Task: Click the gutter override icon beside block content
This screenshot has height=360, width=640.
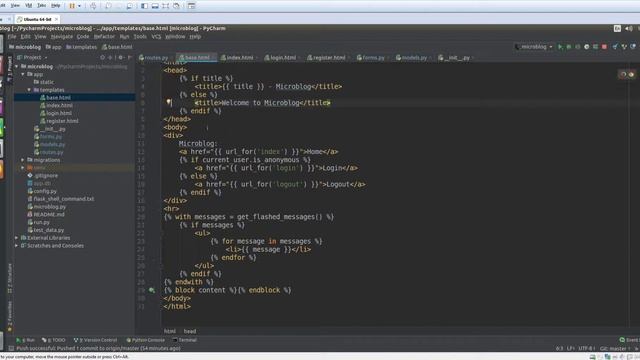Action: tap(152, 290)
